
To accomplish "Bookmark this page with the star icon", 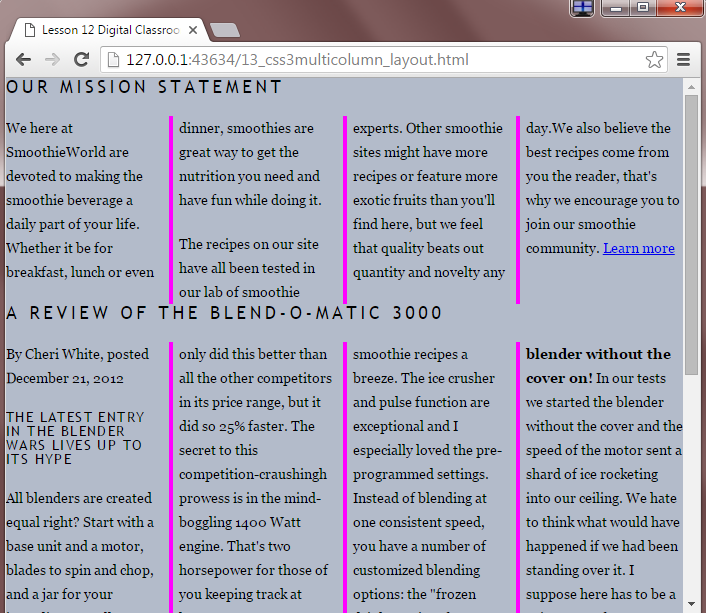I will point(654,60).
